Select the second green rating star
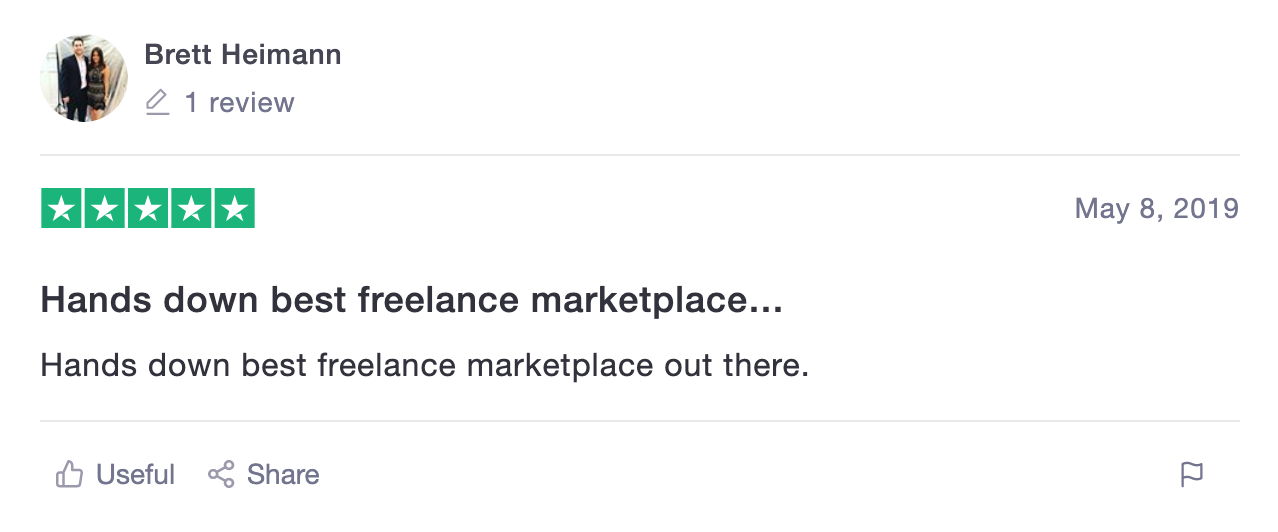Image resolution: width=1278 pixels, height=532 pixels. point(104,208)
